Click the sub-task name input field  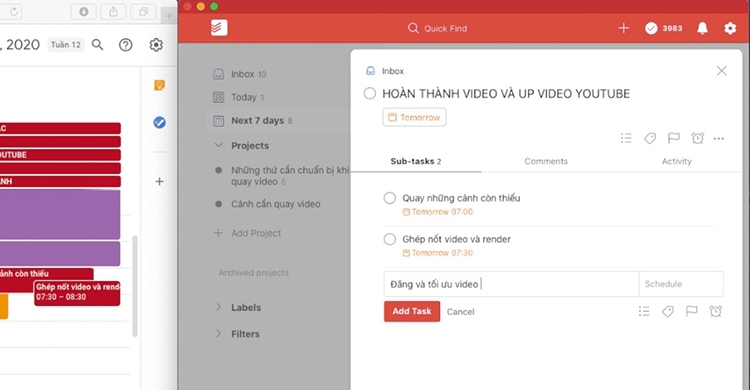(511, 284)
